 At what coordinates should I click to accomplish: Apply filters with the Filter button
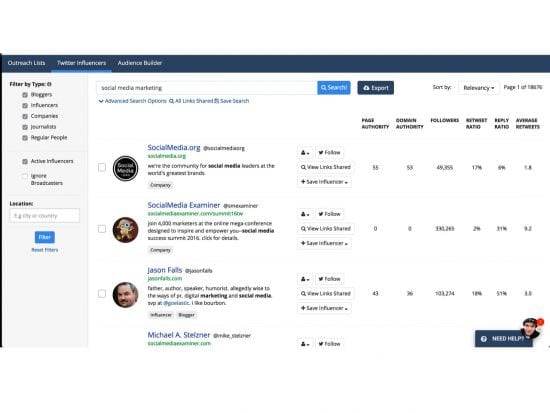pos(45,237)
